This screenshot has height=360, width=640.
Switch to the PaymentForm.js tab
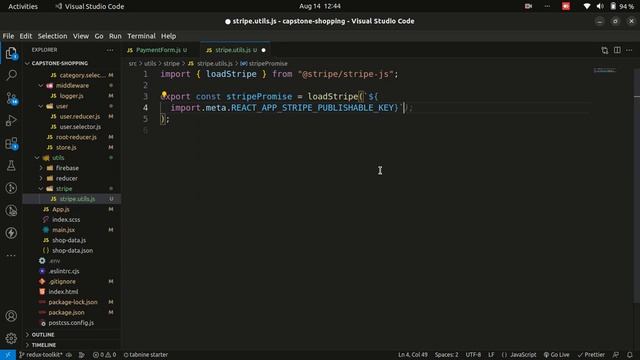pos(158,50)
